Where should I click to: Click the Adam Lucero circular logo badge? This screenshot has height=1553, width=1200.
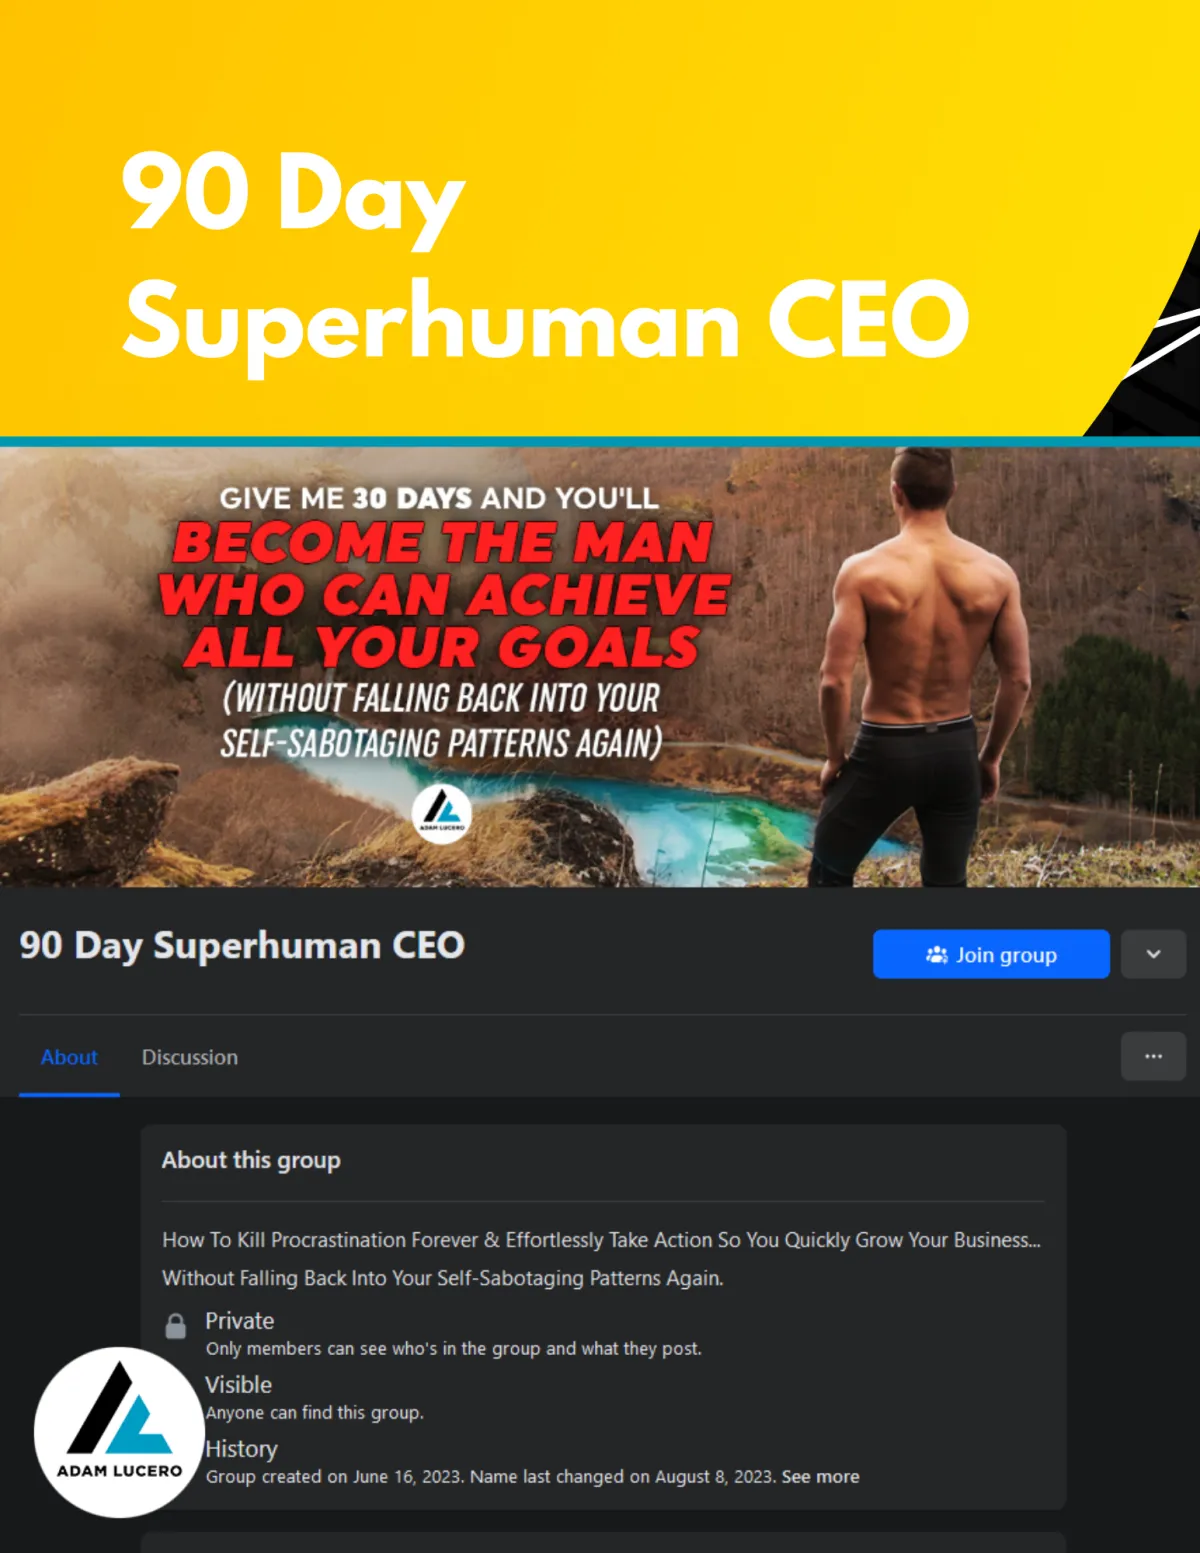tap(119, 1432)
